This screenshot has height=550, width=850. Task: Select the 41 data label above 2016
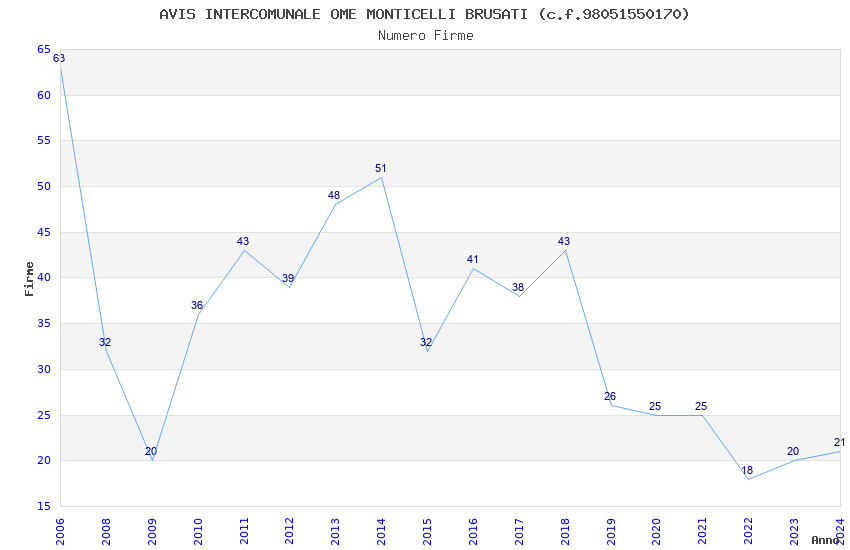pos(473,259)
